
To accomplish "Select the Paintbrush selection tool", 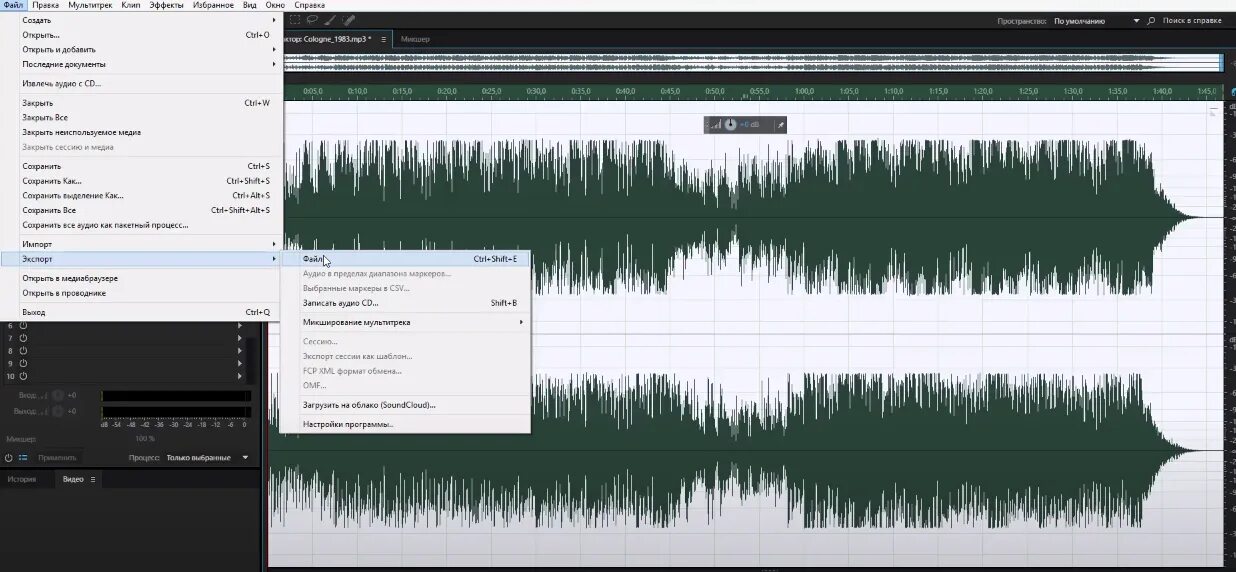I will [329, 20].
